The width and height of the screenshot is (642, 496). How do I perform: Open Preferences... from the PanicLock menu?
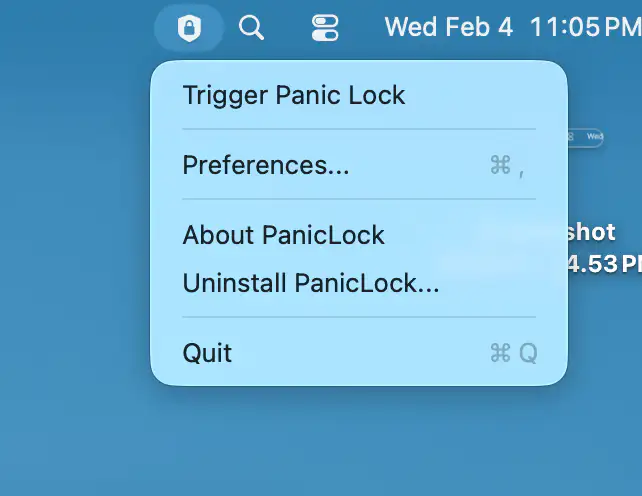pos(266,165)
